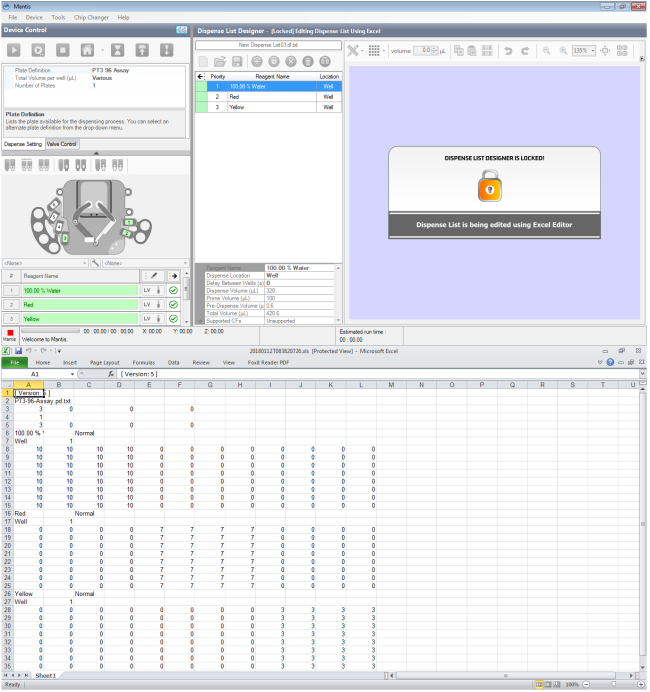Click the Stop button in Device Control
This screenshot has height=692, width=650.
[x=63, y=49]
